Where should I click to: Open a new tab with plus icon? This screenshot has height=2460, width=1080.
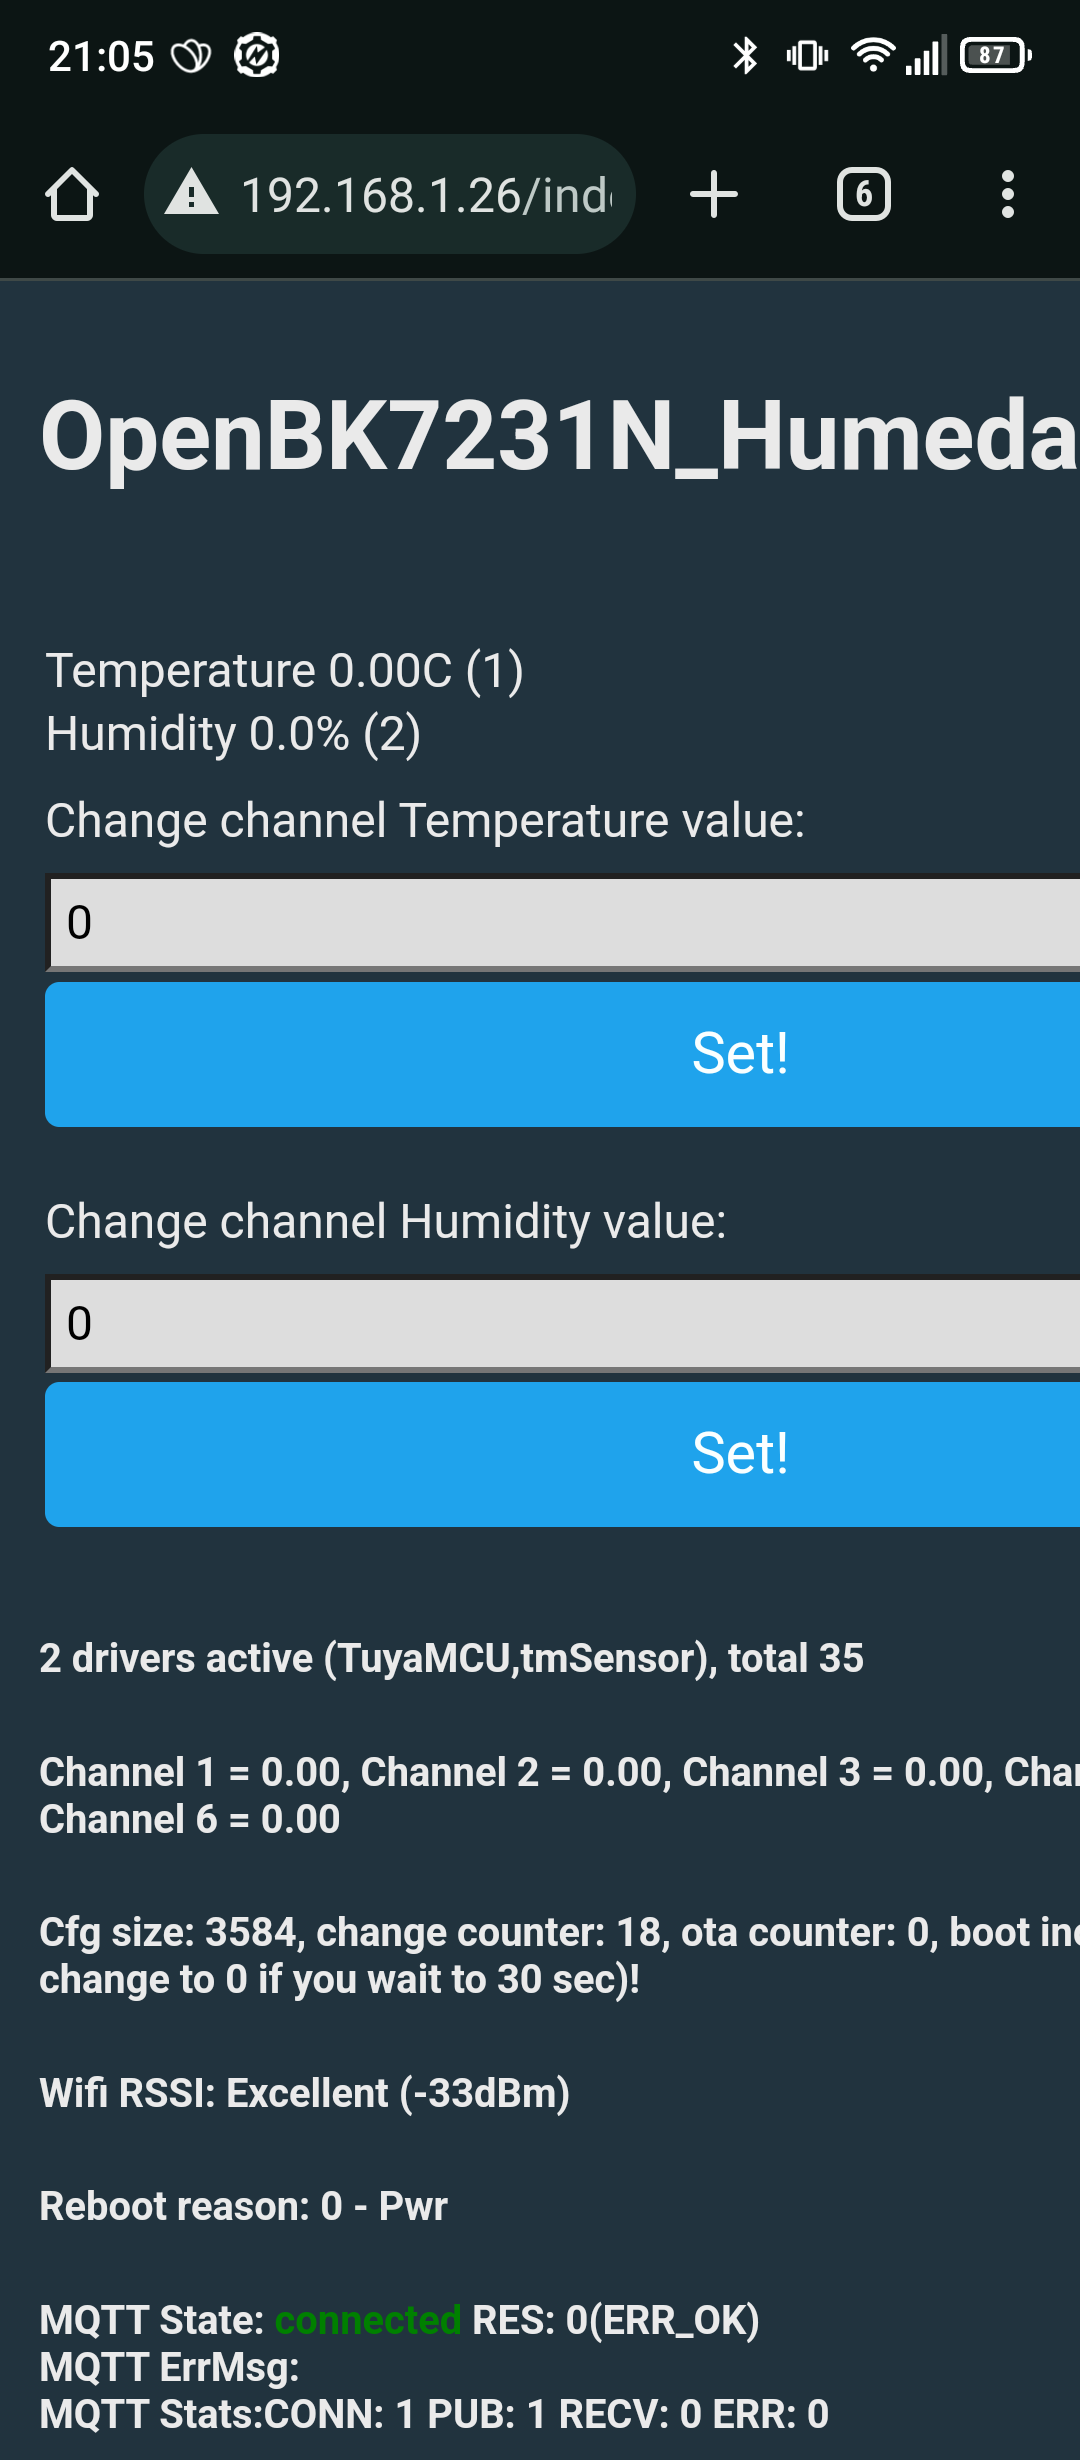point(714,194)
